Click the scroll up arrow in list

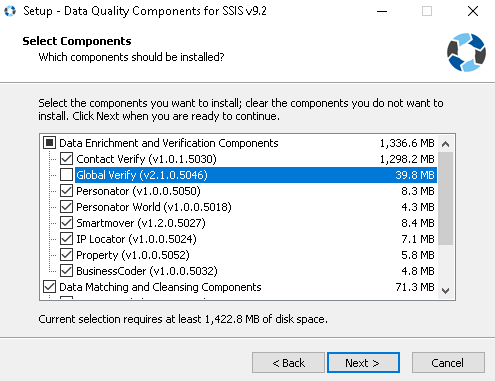coord(445,144)
